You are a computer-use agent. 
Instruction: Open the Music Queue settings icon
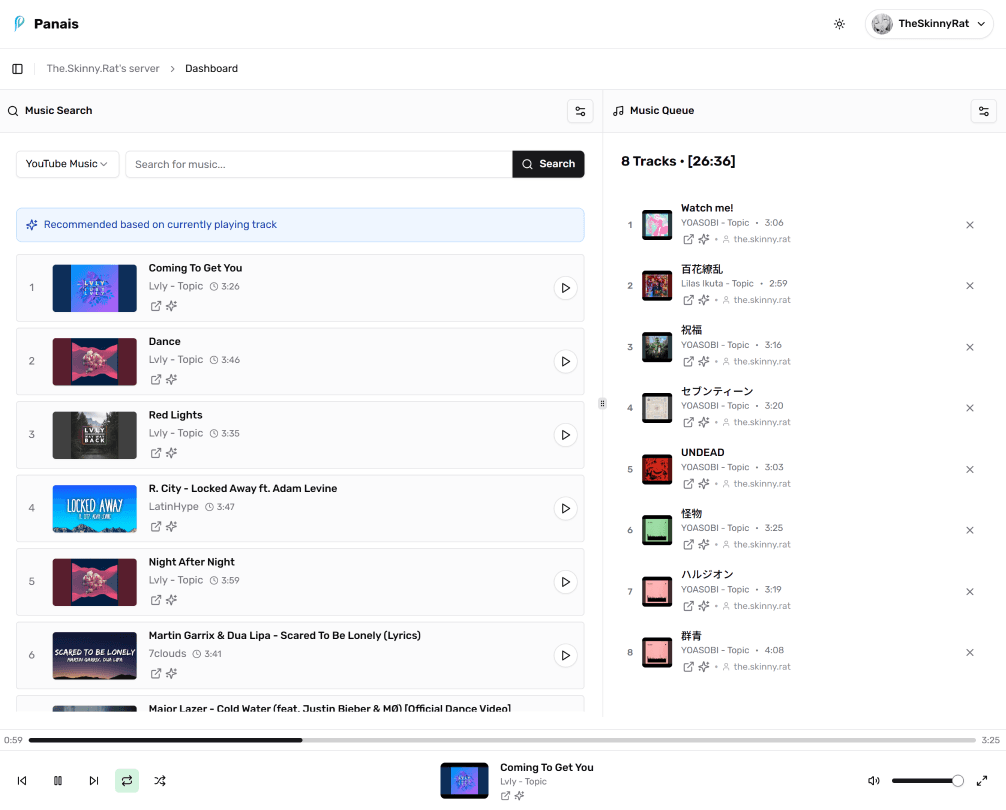[x=983, y=111]
